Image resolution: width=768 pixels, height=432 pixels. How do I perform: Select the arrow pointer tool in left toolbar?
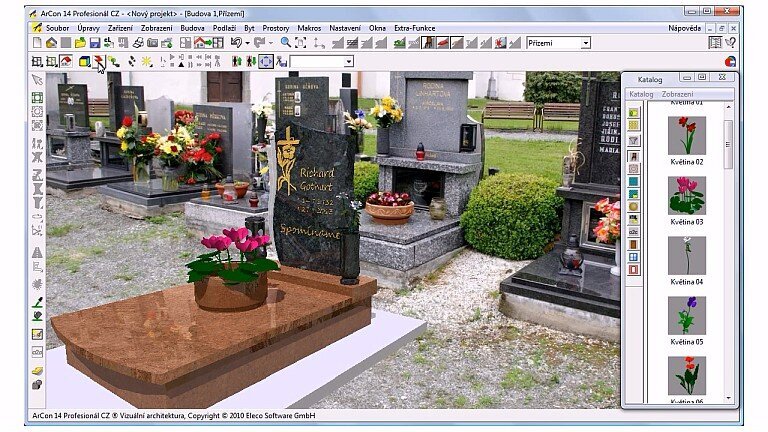coord(37,80)
